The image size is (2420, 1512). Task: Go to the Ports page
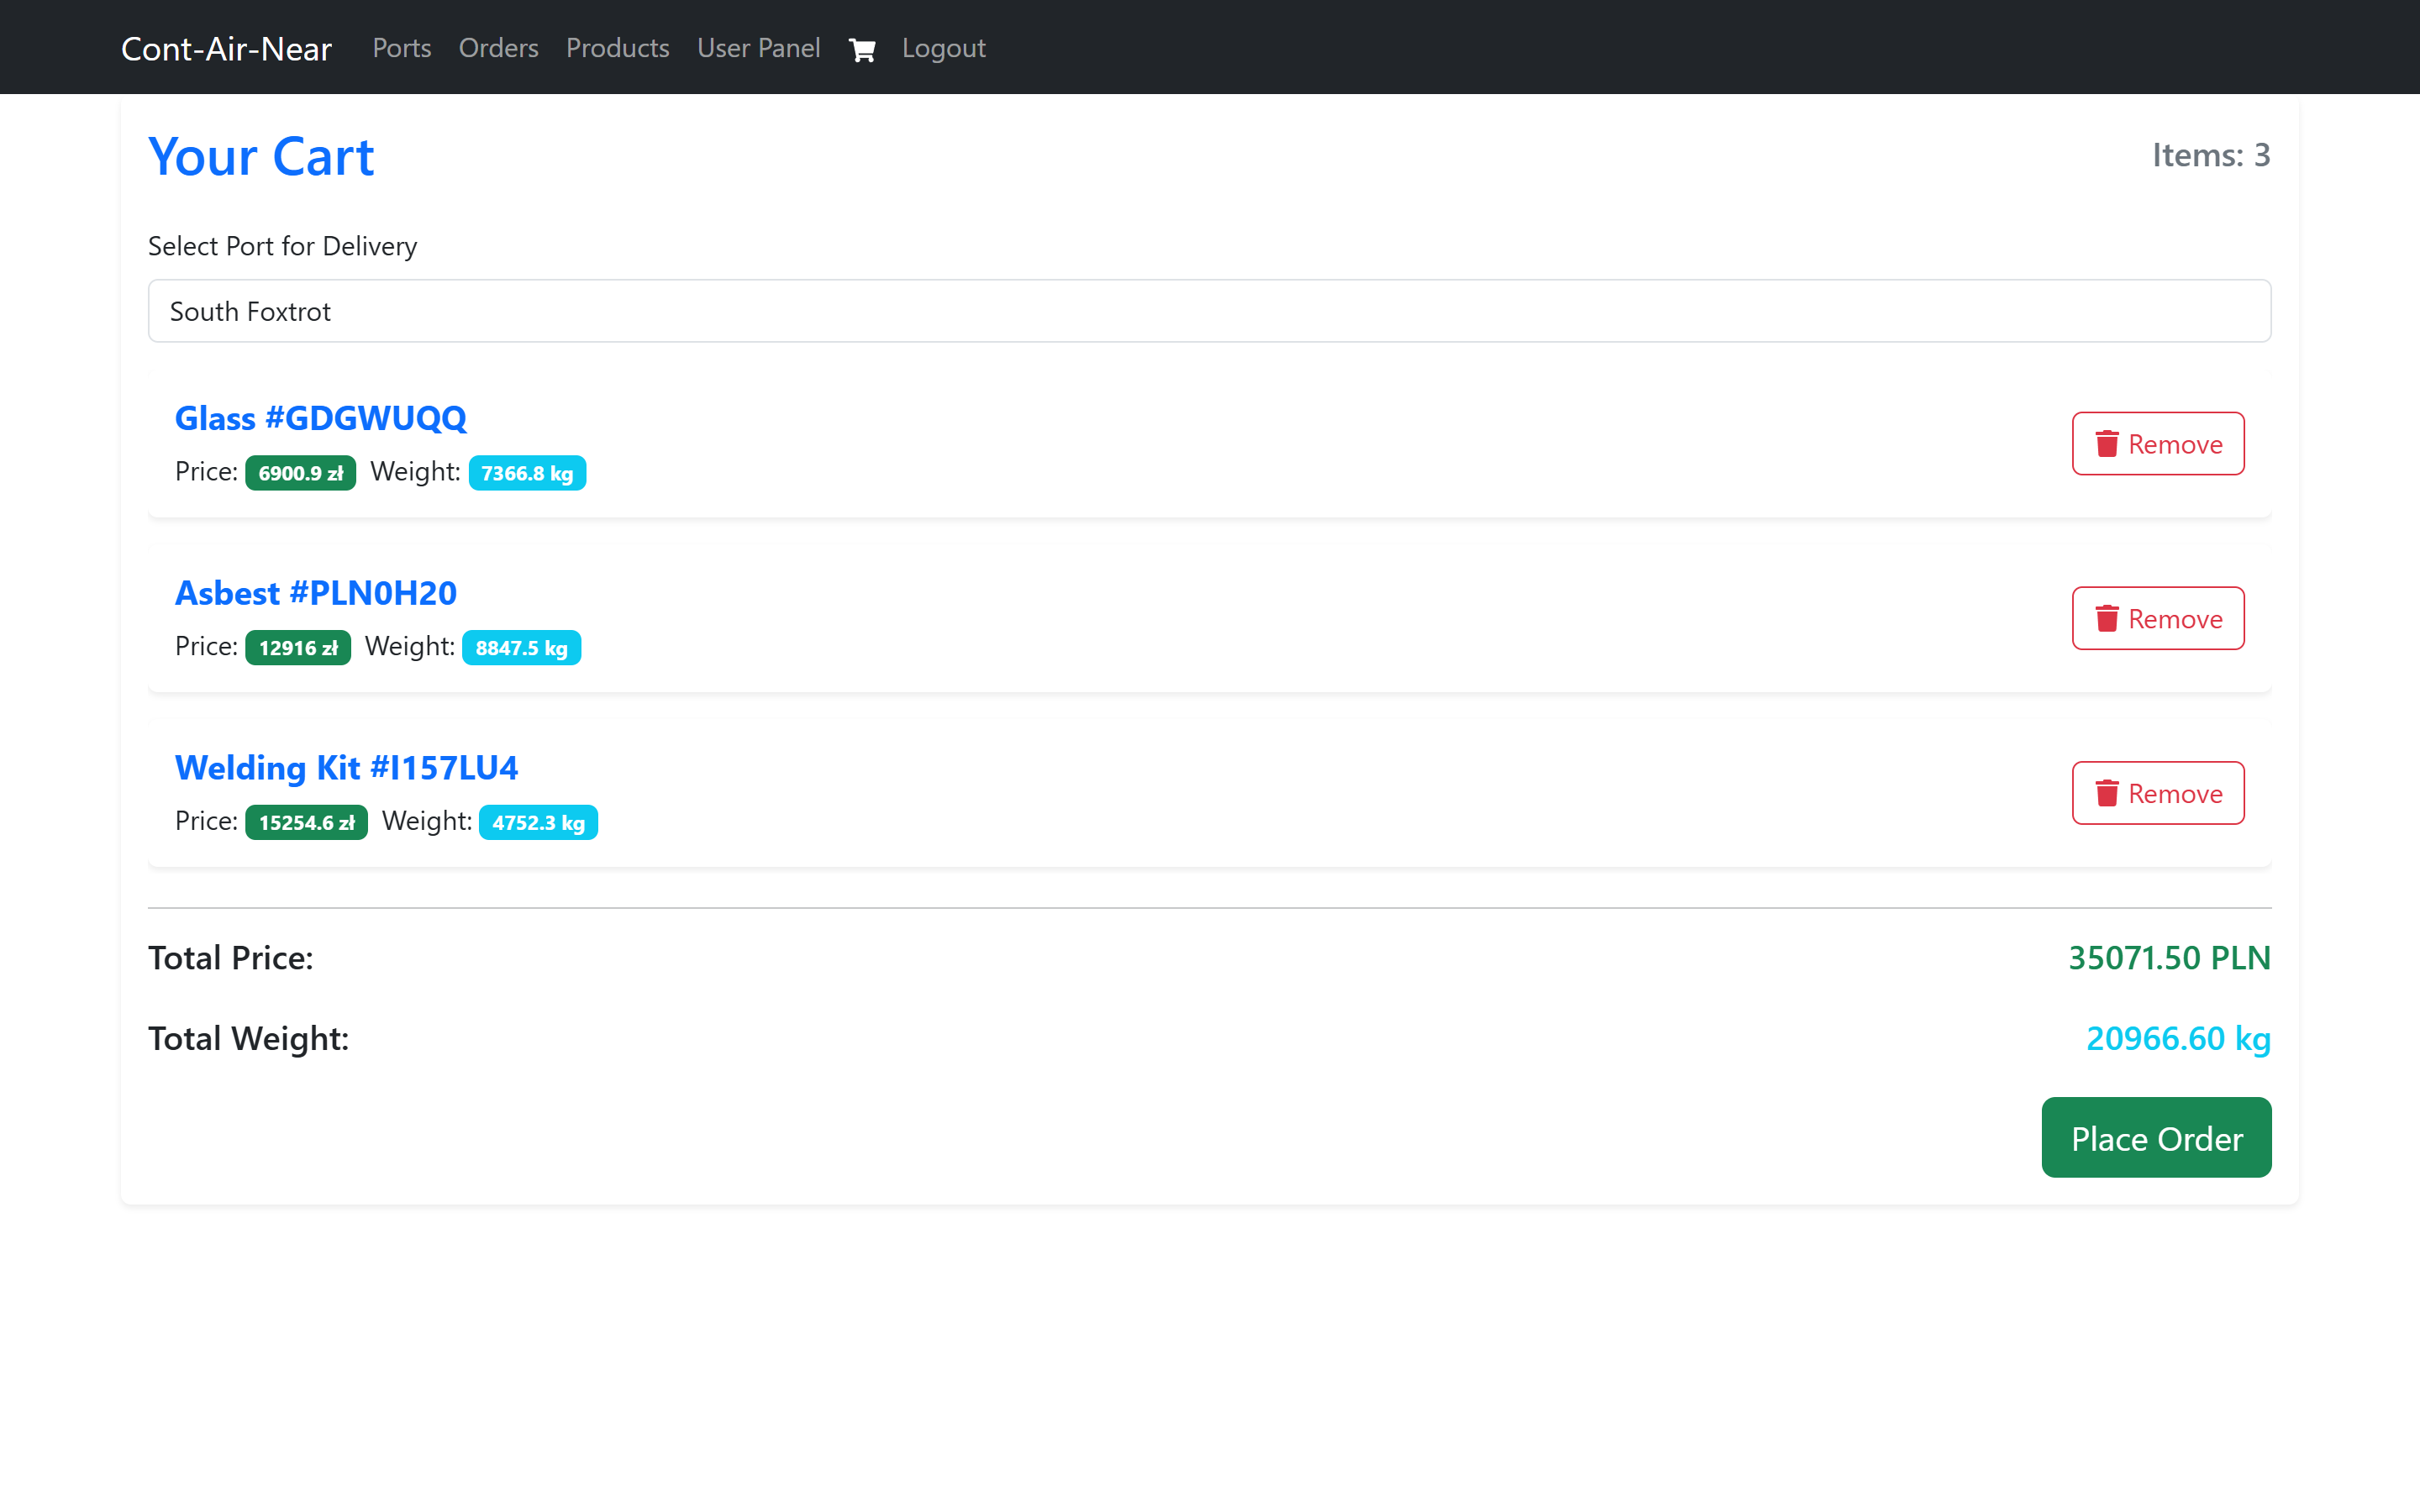402,48
